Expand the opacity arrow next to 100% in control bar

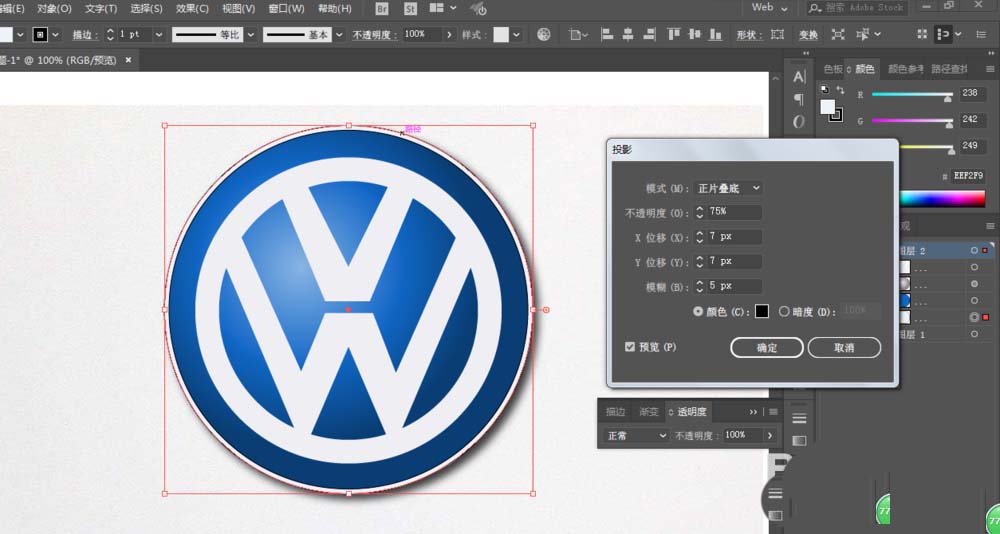[450, 34]
